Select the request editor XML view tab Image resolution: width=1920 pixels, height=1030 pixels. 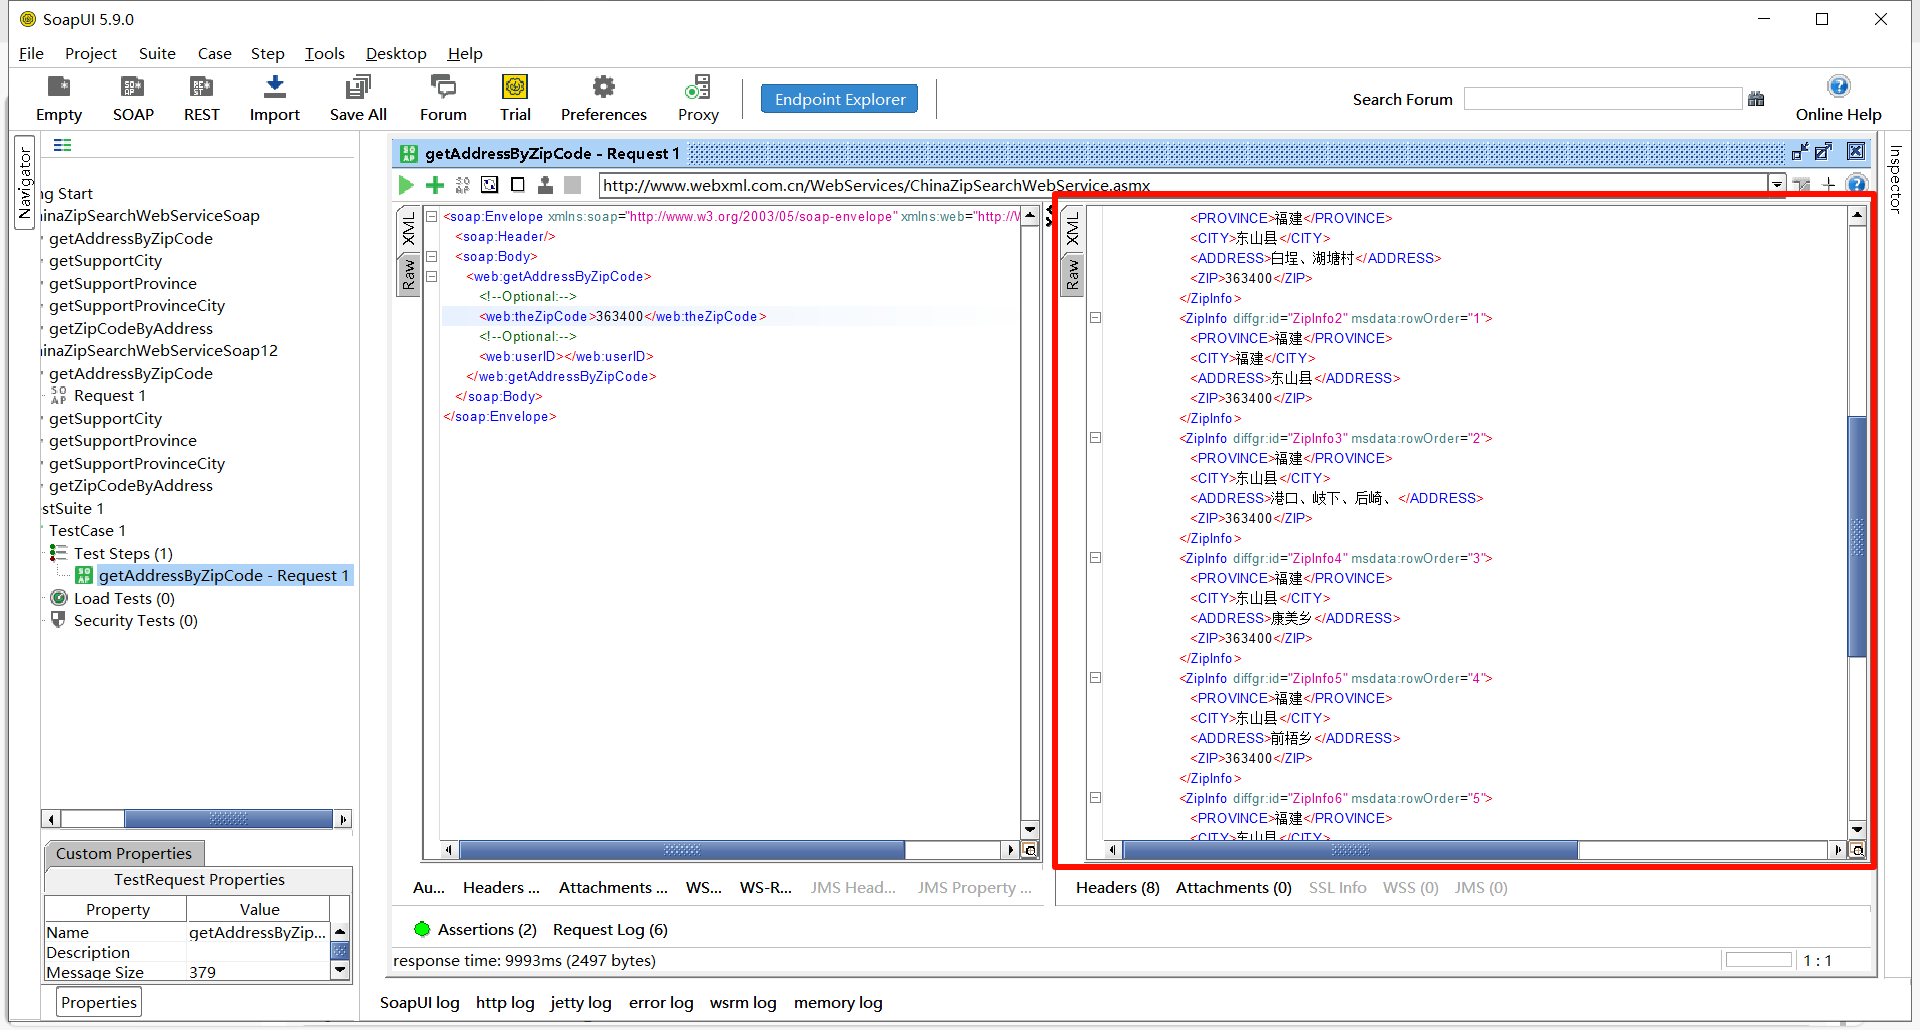point(408,229)
